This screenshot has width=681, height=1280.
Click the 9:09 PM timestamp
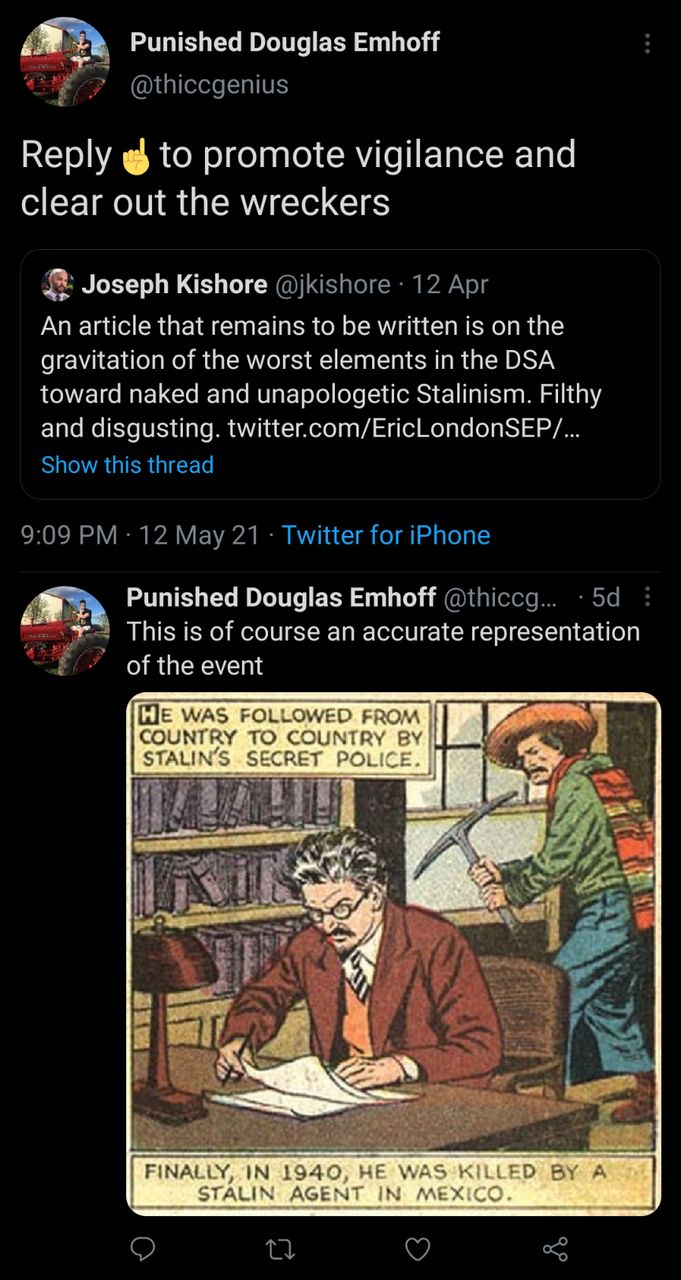(68, 535)
